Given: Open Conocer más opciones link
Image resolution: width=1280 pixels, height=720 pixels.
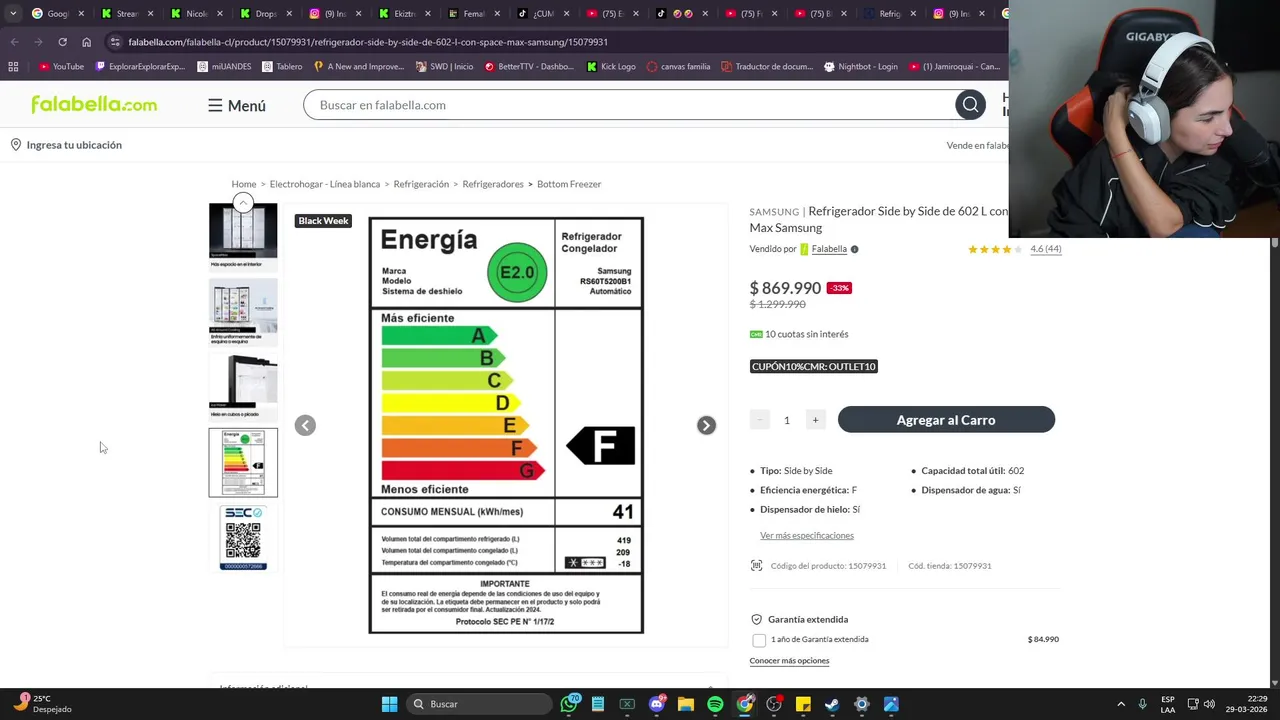Looking at the screenshot, I should (x=789, y=661).
